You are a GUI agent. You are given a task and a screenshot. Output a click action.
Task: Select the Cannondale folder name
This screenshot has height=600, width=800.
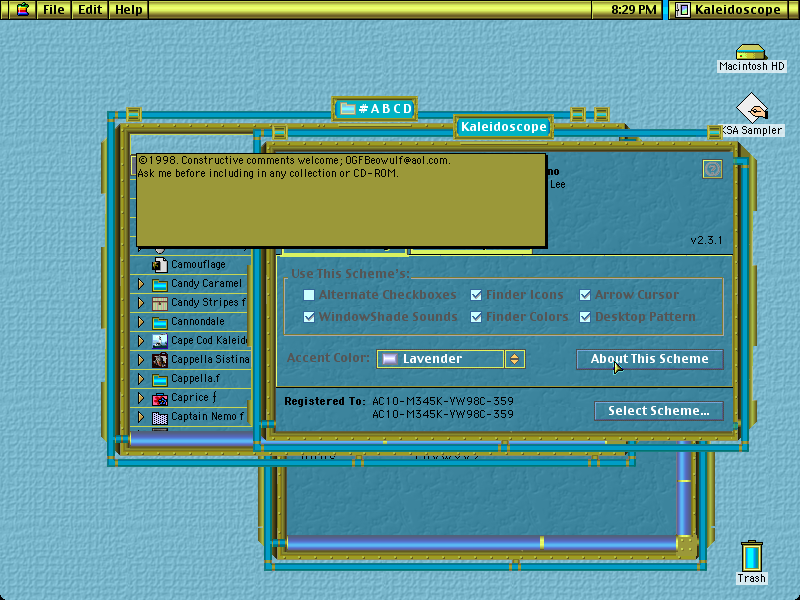(197, 322)
